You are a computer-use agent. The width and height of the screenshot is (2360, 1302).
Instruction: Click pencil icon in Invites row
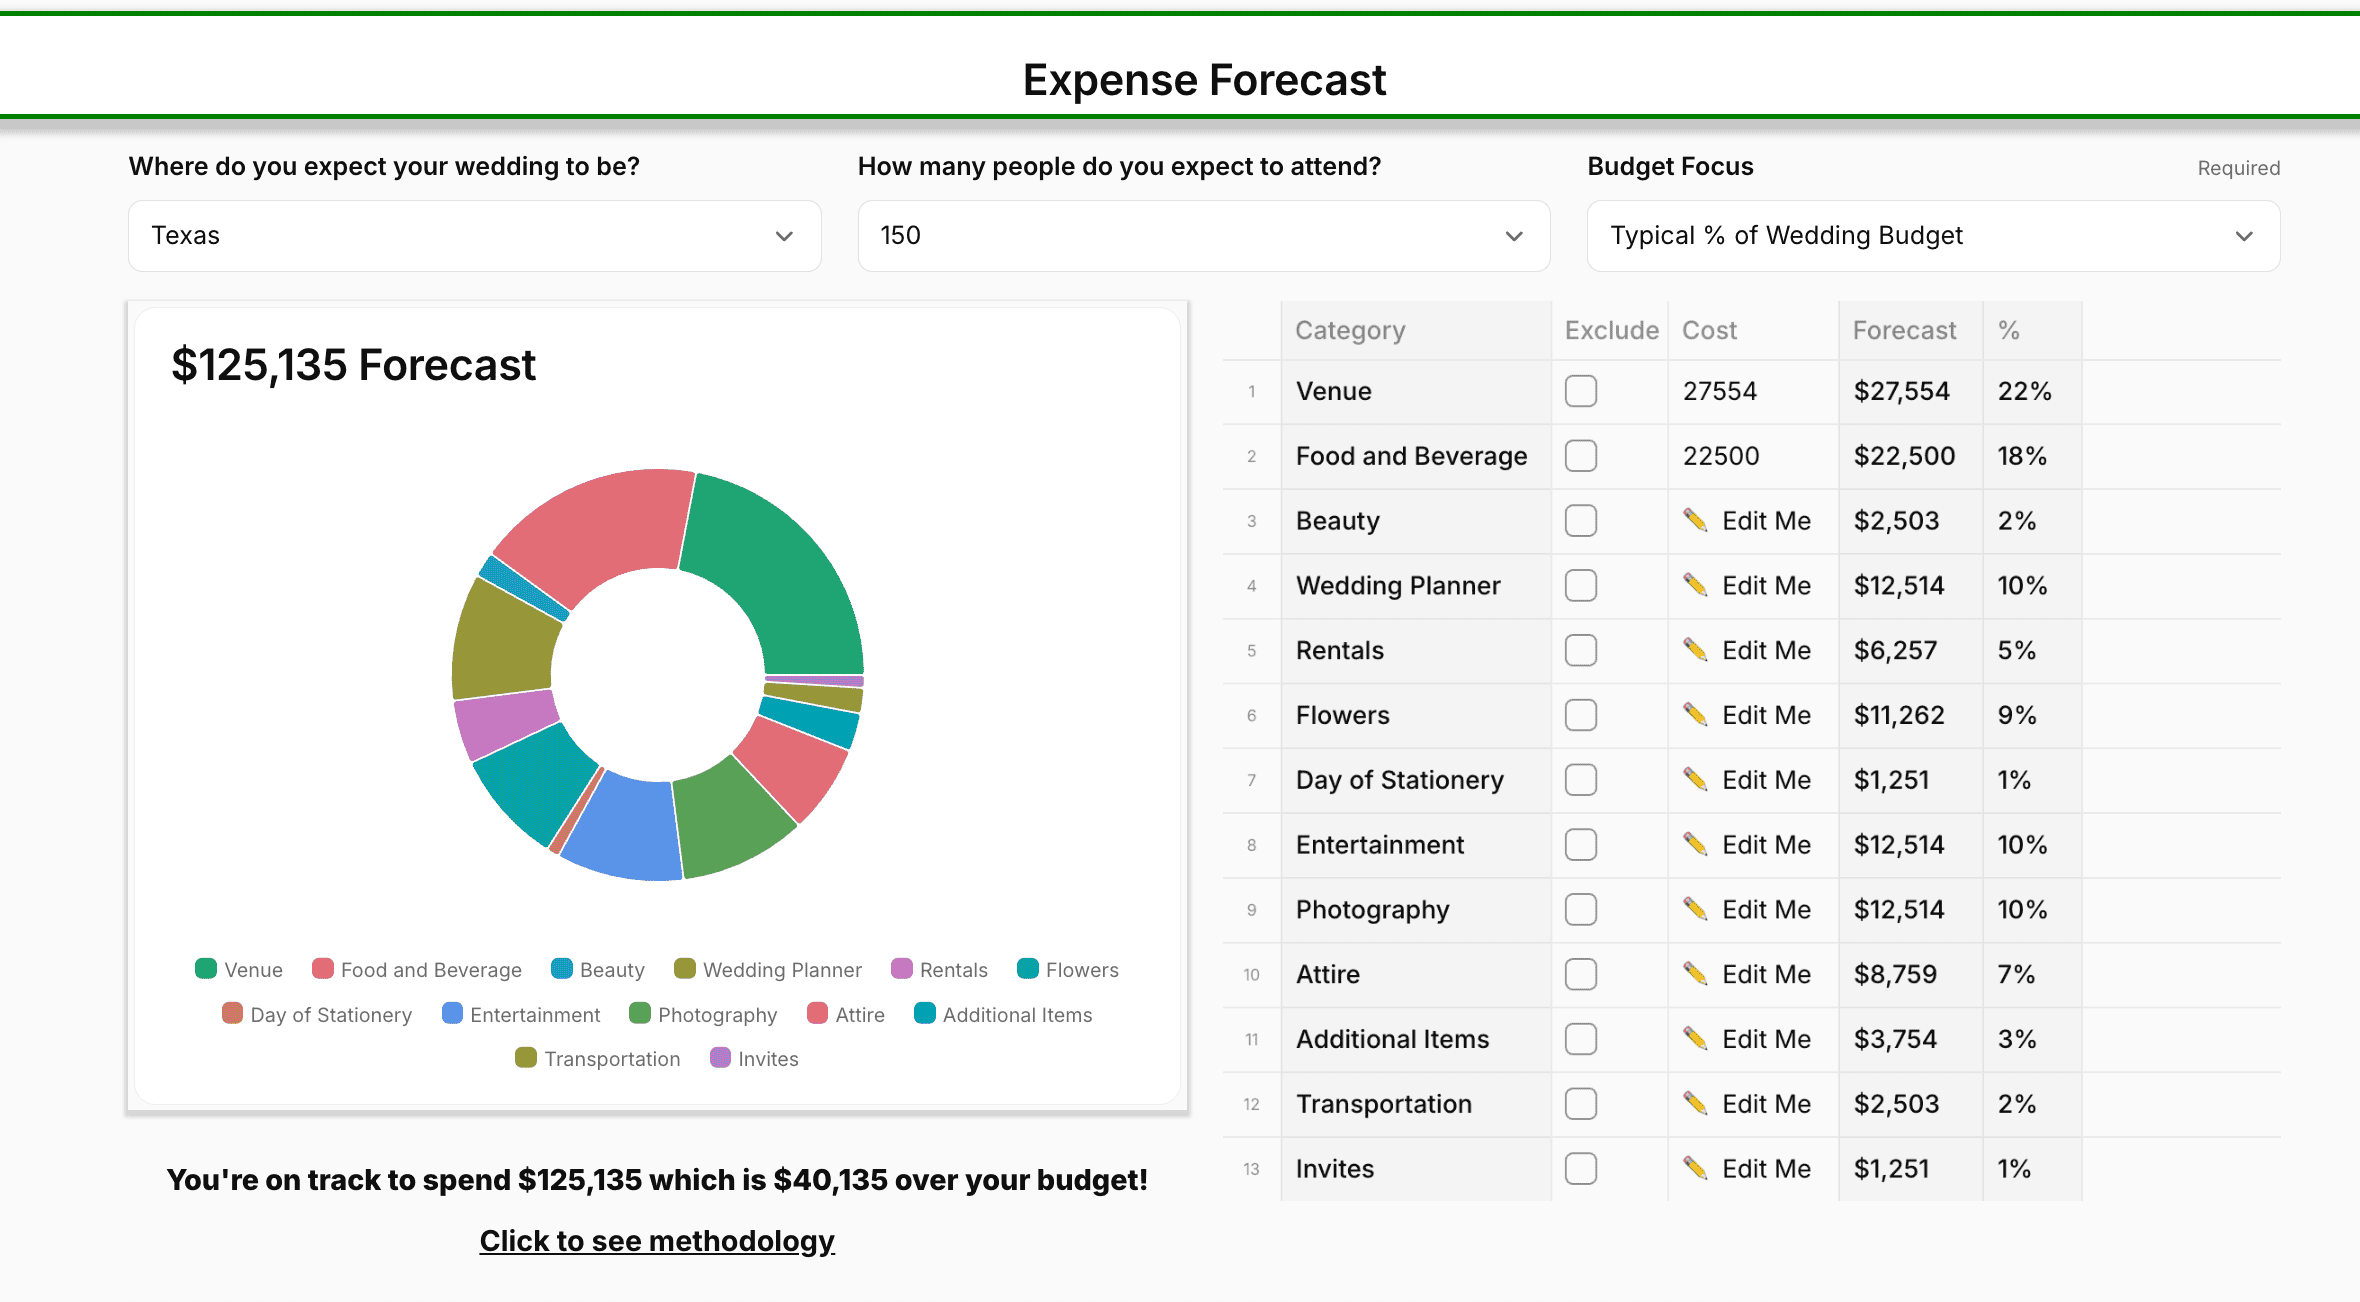pyautogui.click(x=1695, y=1168)
